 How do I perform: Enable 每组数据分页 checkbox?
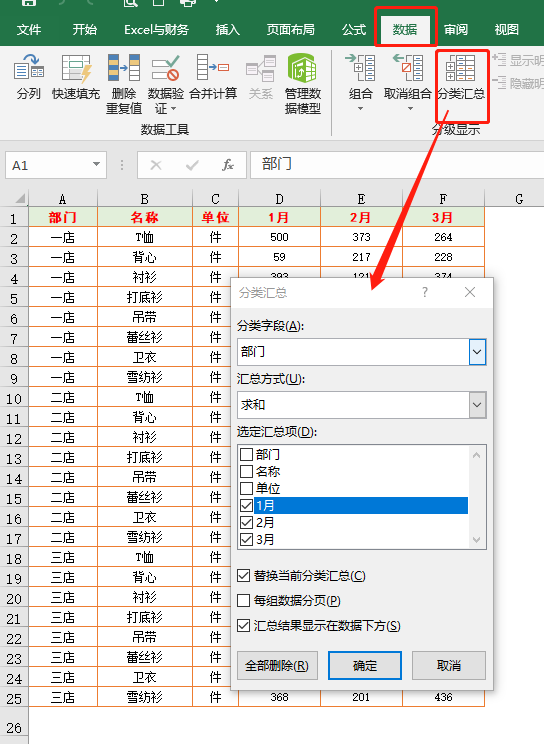coord(244,601)
